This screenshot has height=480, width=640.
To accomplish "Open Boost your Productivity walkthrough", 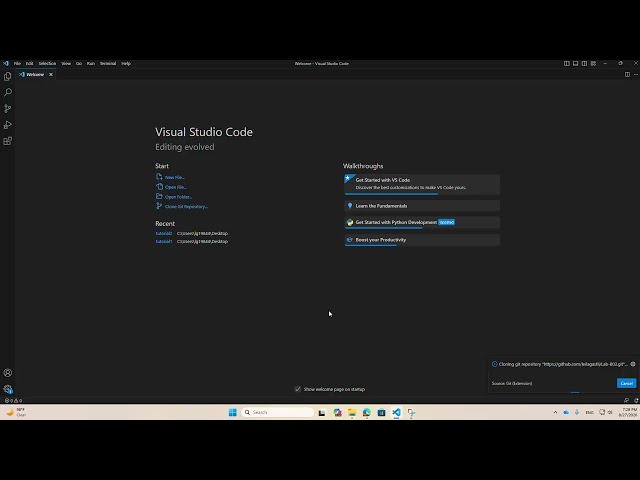I will coord(422,240).
